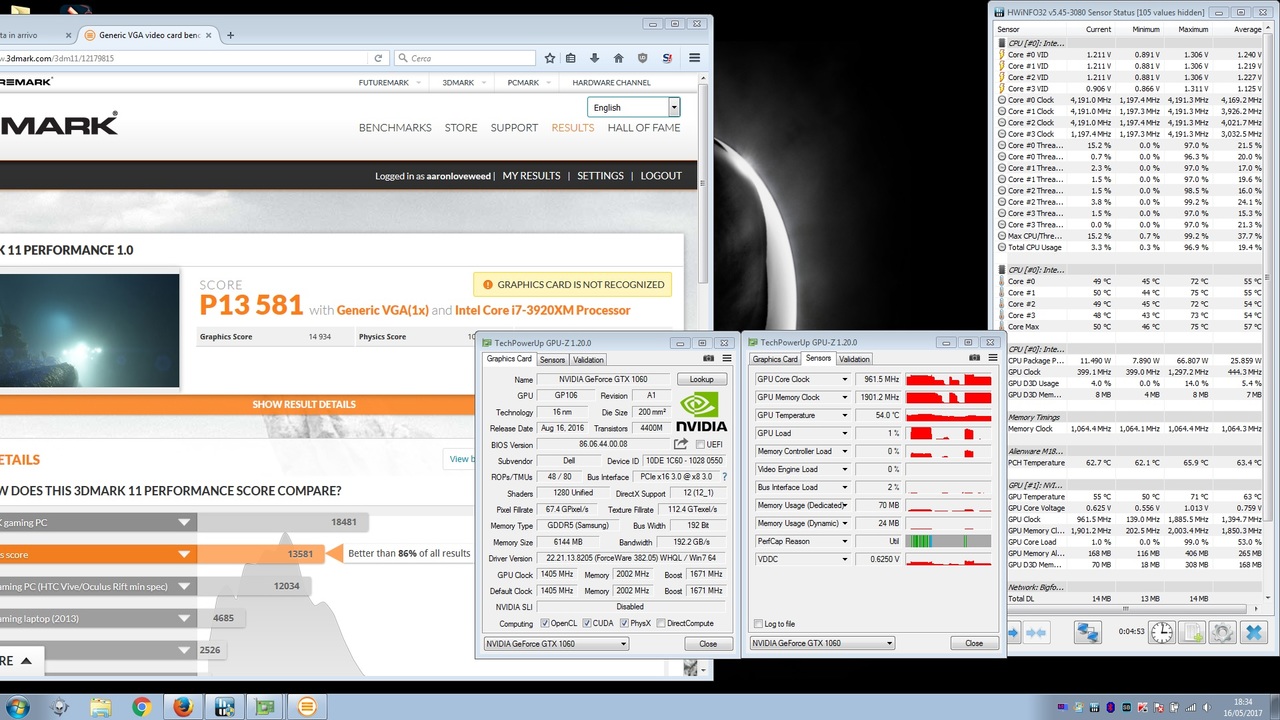Enable Log to file checkbox
The height and width of the screenshot is (720, 1280).
(759, 624)
